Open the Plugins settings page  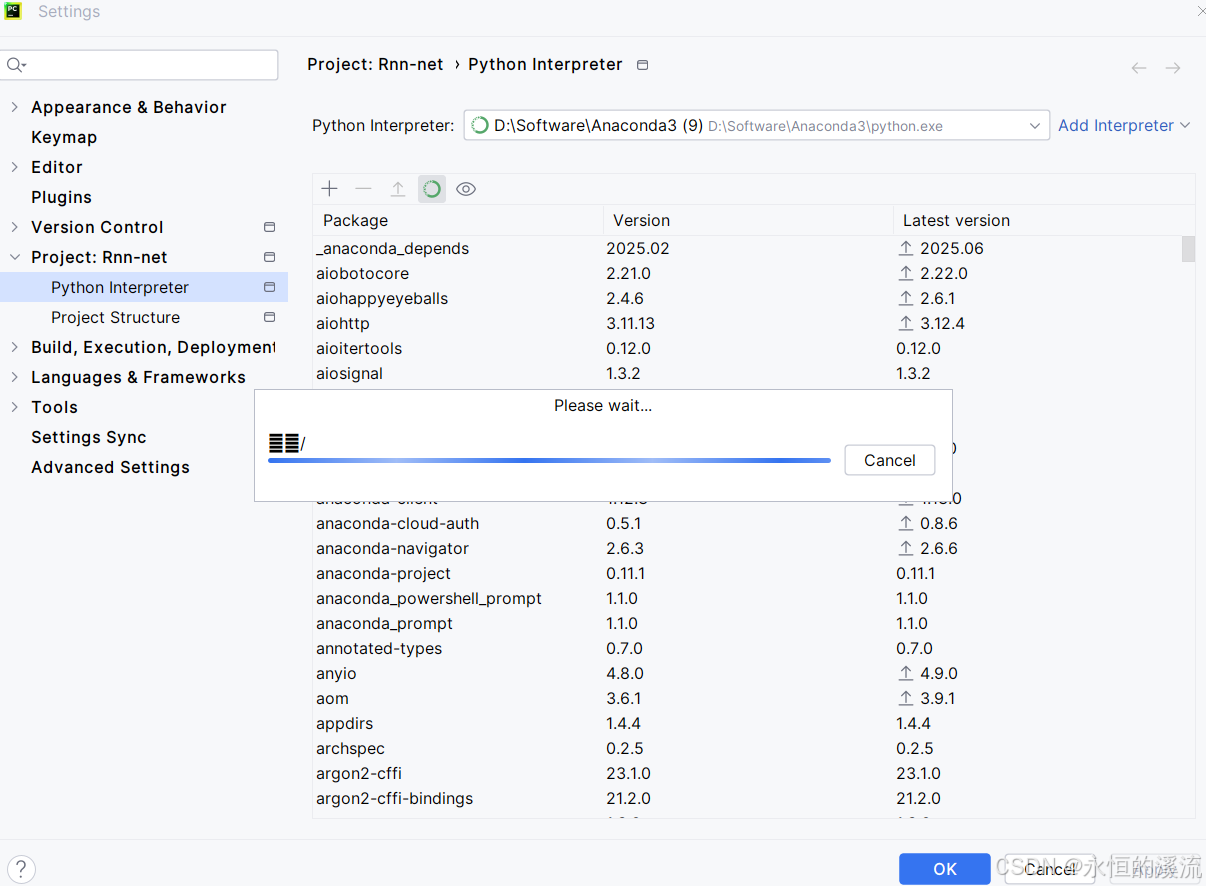(x=61, y=197)
